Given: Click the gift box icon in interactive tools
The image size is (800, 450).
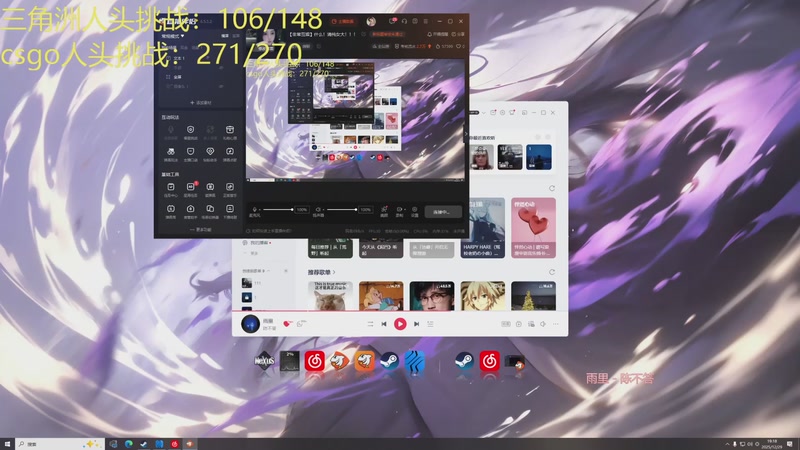Looking at the screenshot, I should (x=230, y=130).
